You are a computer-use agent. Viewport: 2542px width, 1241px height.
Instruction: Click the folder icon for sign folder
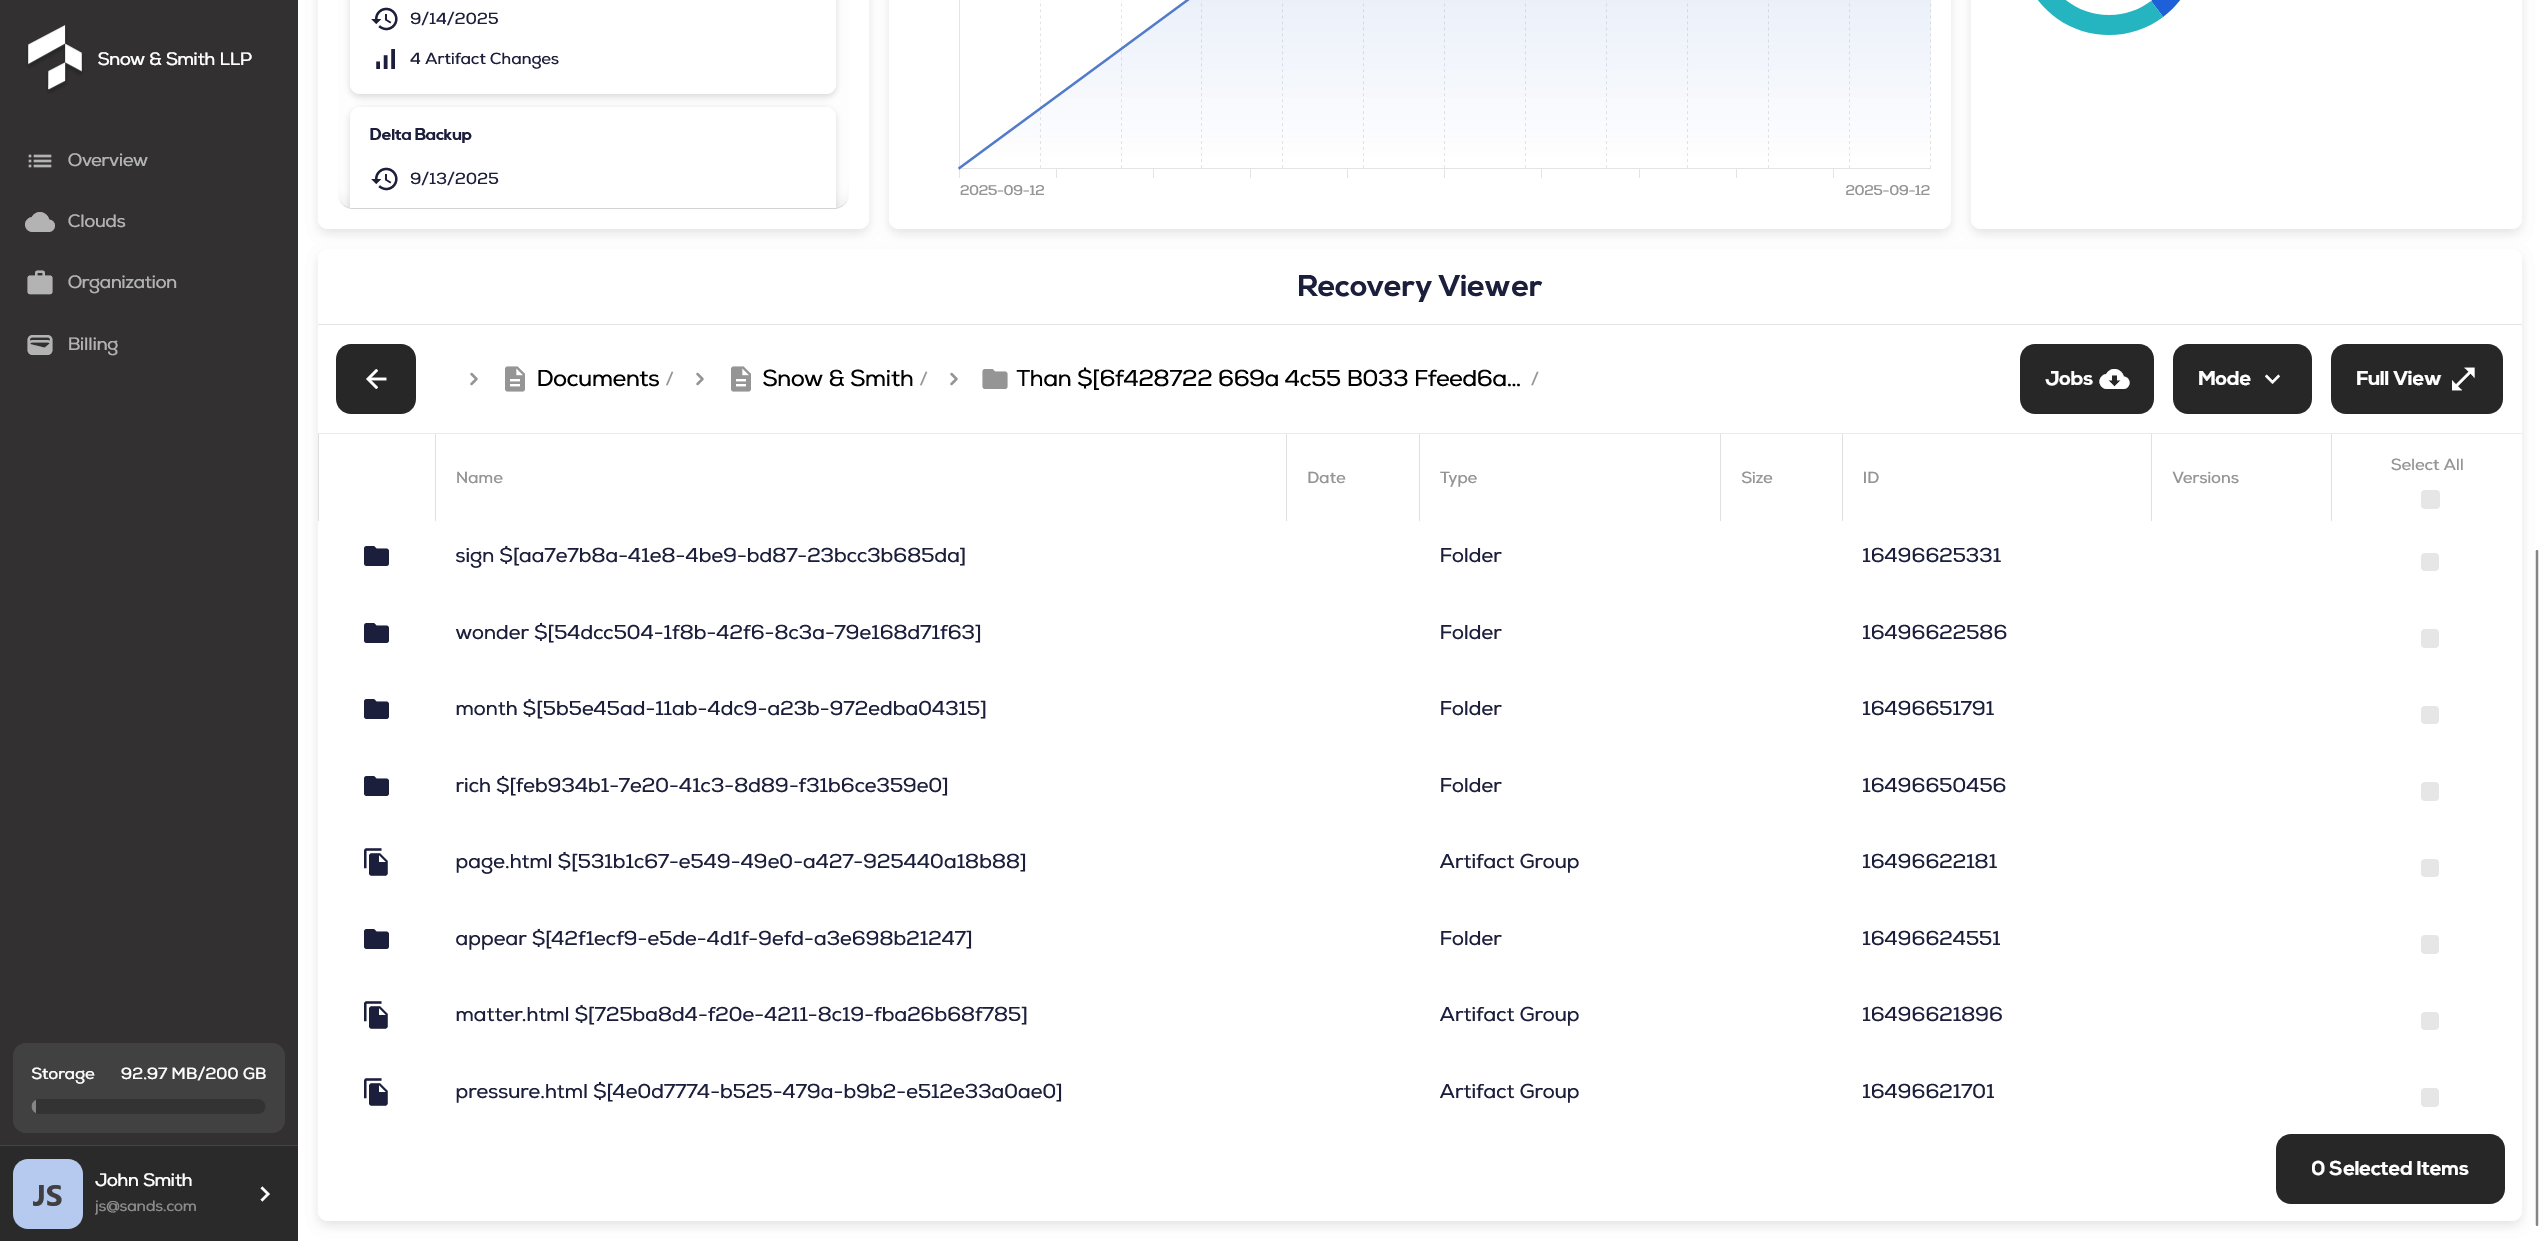point(376,556)
